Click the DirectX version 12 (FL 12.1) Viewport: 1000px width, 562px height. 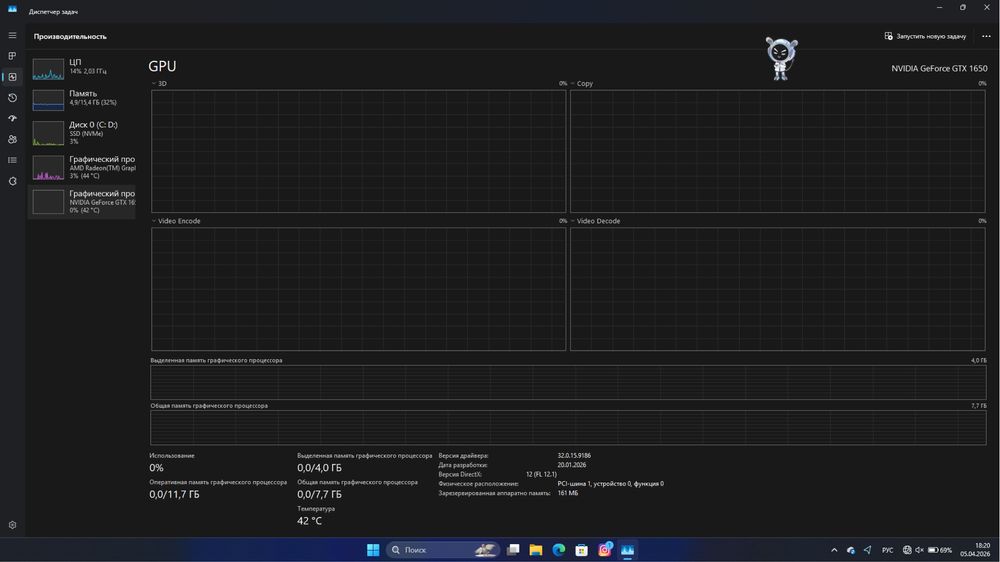541,475
